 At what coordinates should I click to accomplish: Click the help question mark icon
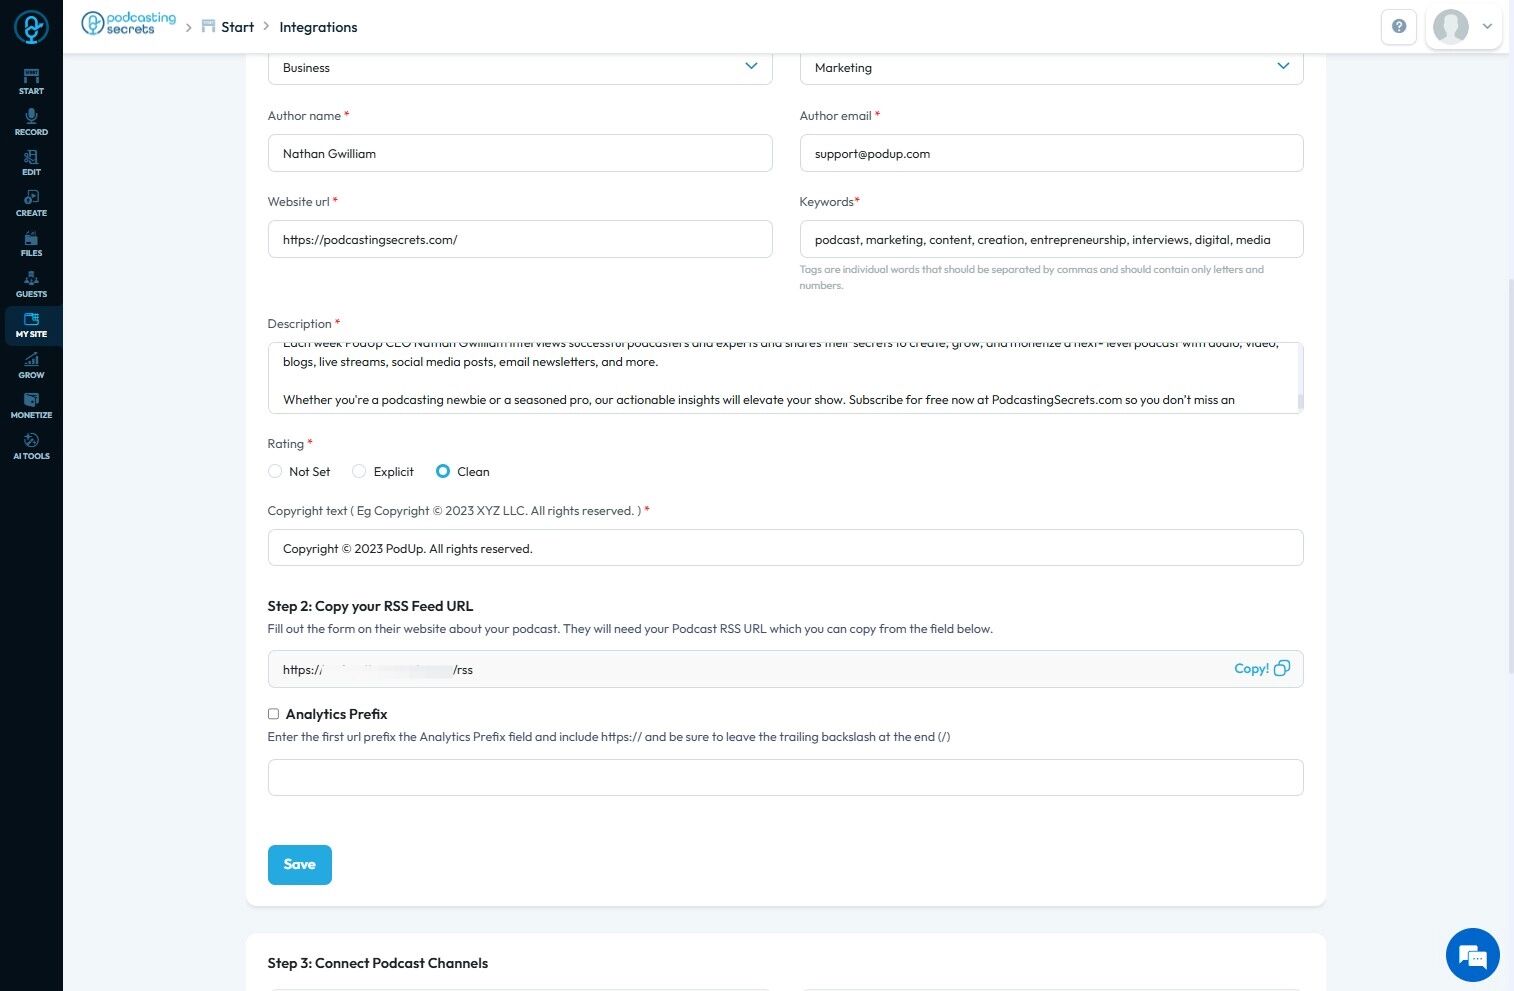coord(1398,27)
